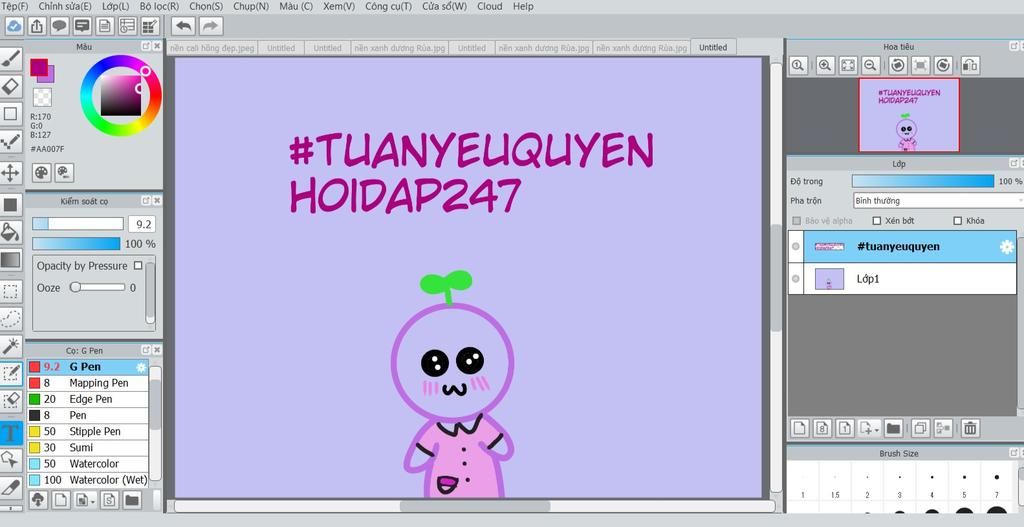1024x527 pixels.
Task: Toggle the Bảo vệ alpha checkbox
Action: (796, 221)
